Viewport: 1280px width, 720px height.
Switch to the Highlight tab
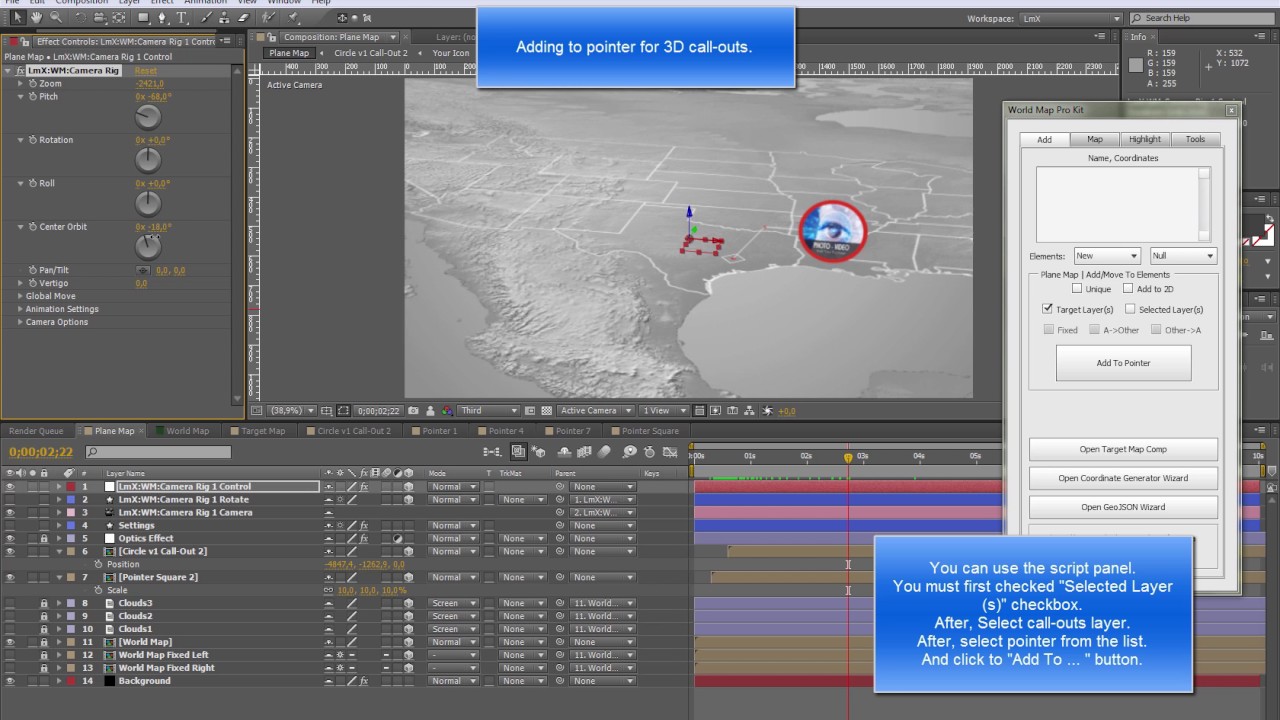pos(1145,139)
